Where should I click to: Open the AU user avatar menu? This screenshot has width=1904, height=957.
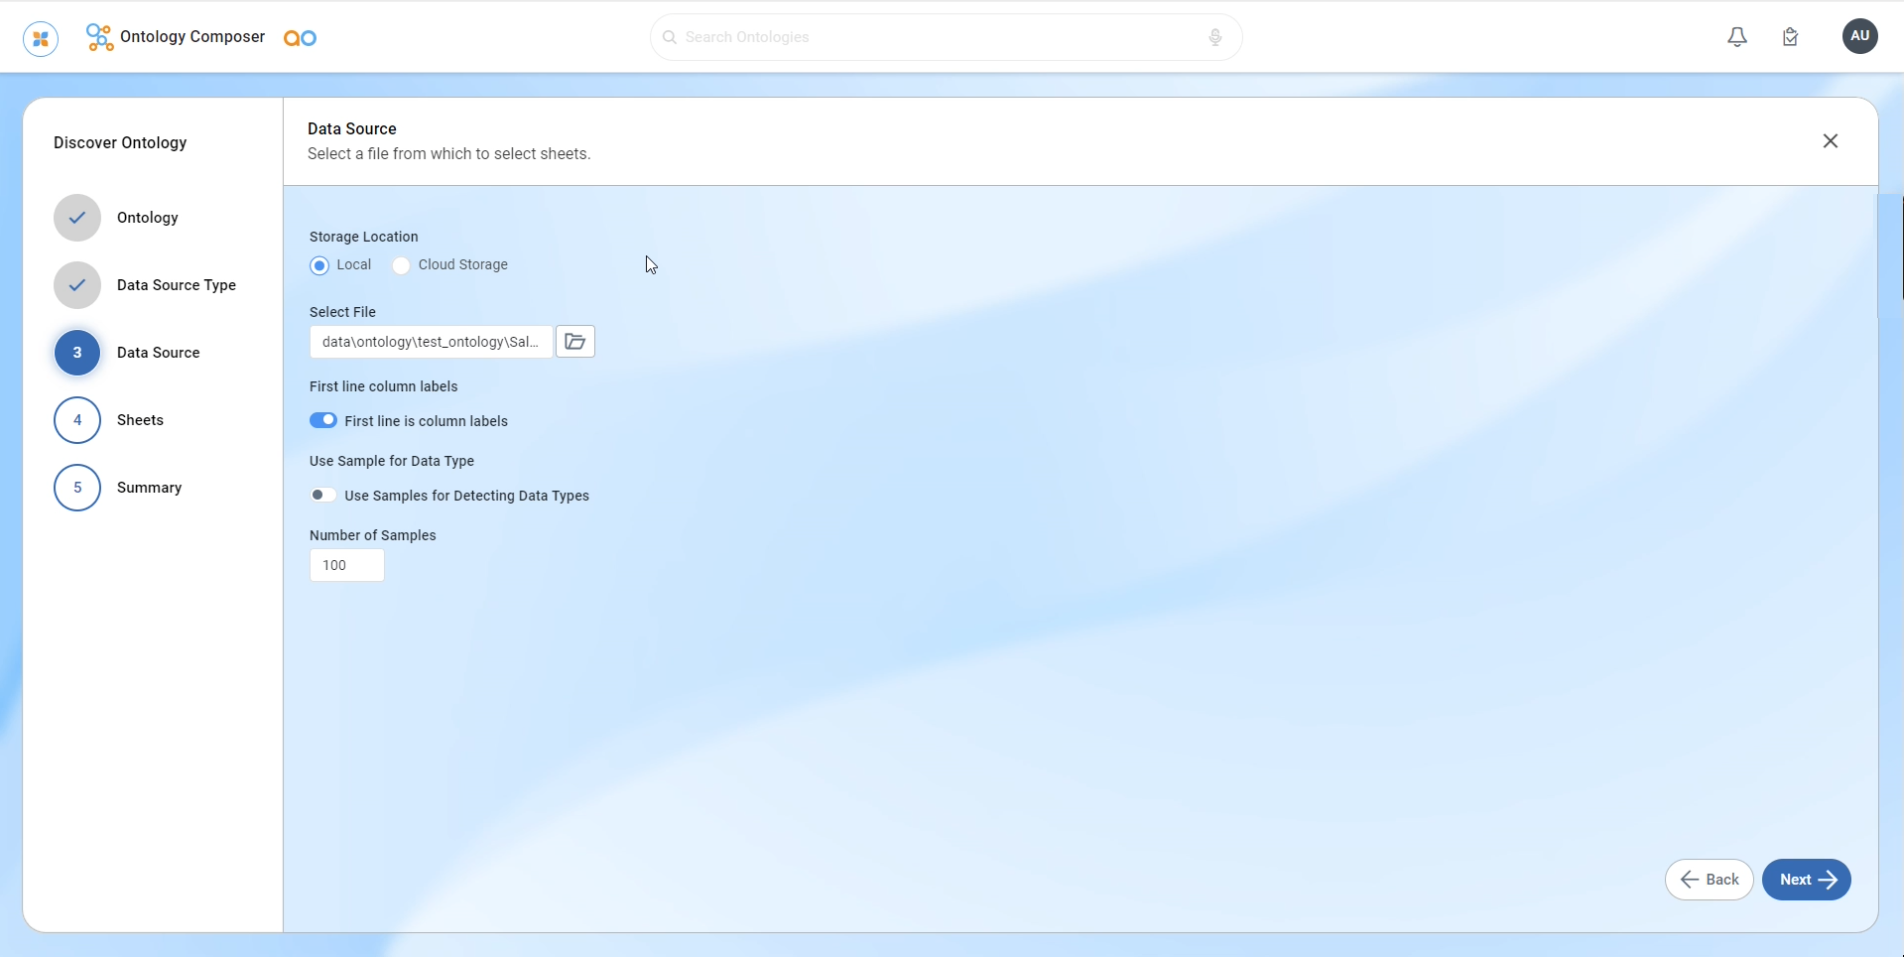pos(1859,36)
